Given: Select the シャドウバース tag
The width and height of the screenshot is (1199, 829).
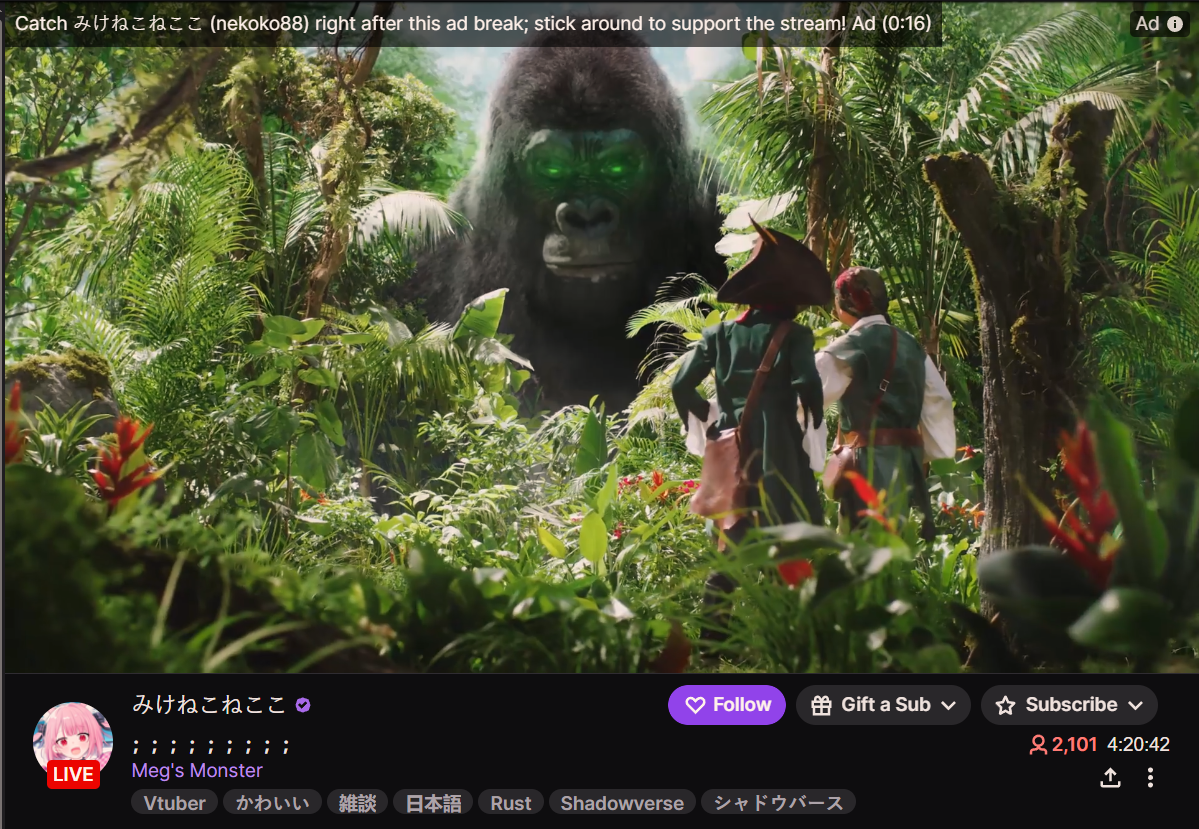Looking at the screenshot, I should coord(778,803).
